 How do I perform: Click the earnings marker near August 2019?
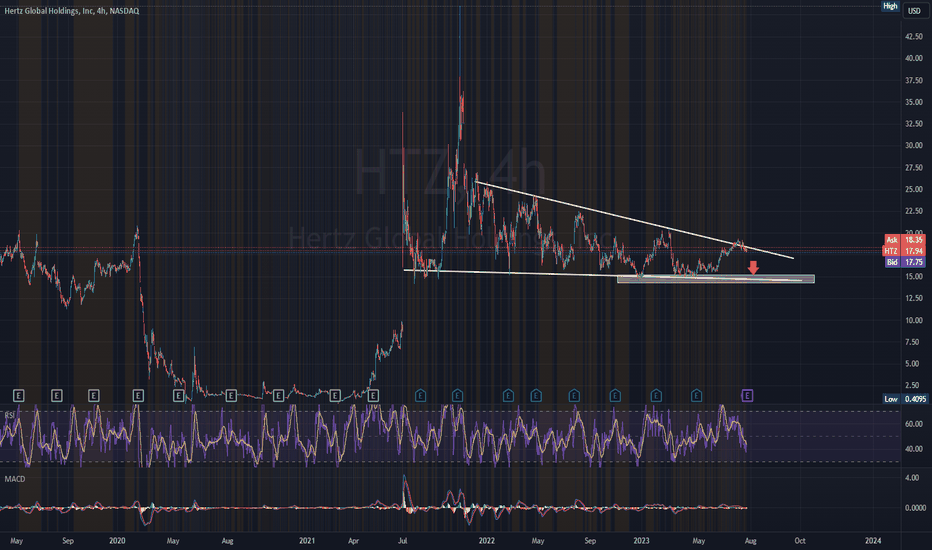[x=56, y=395]
